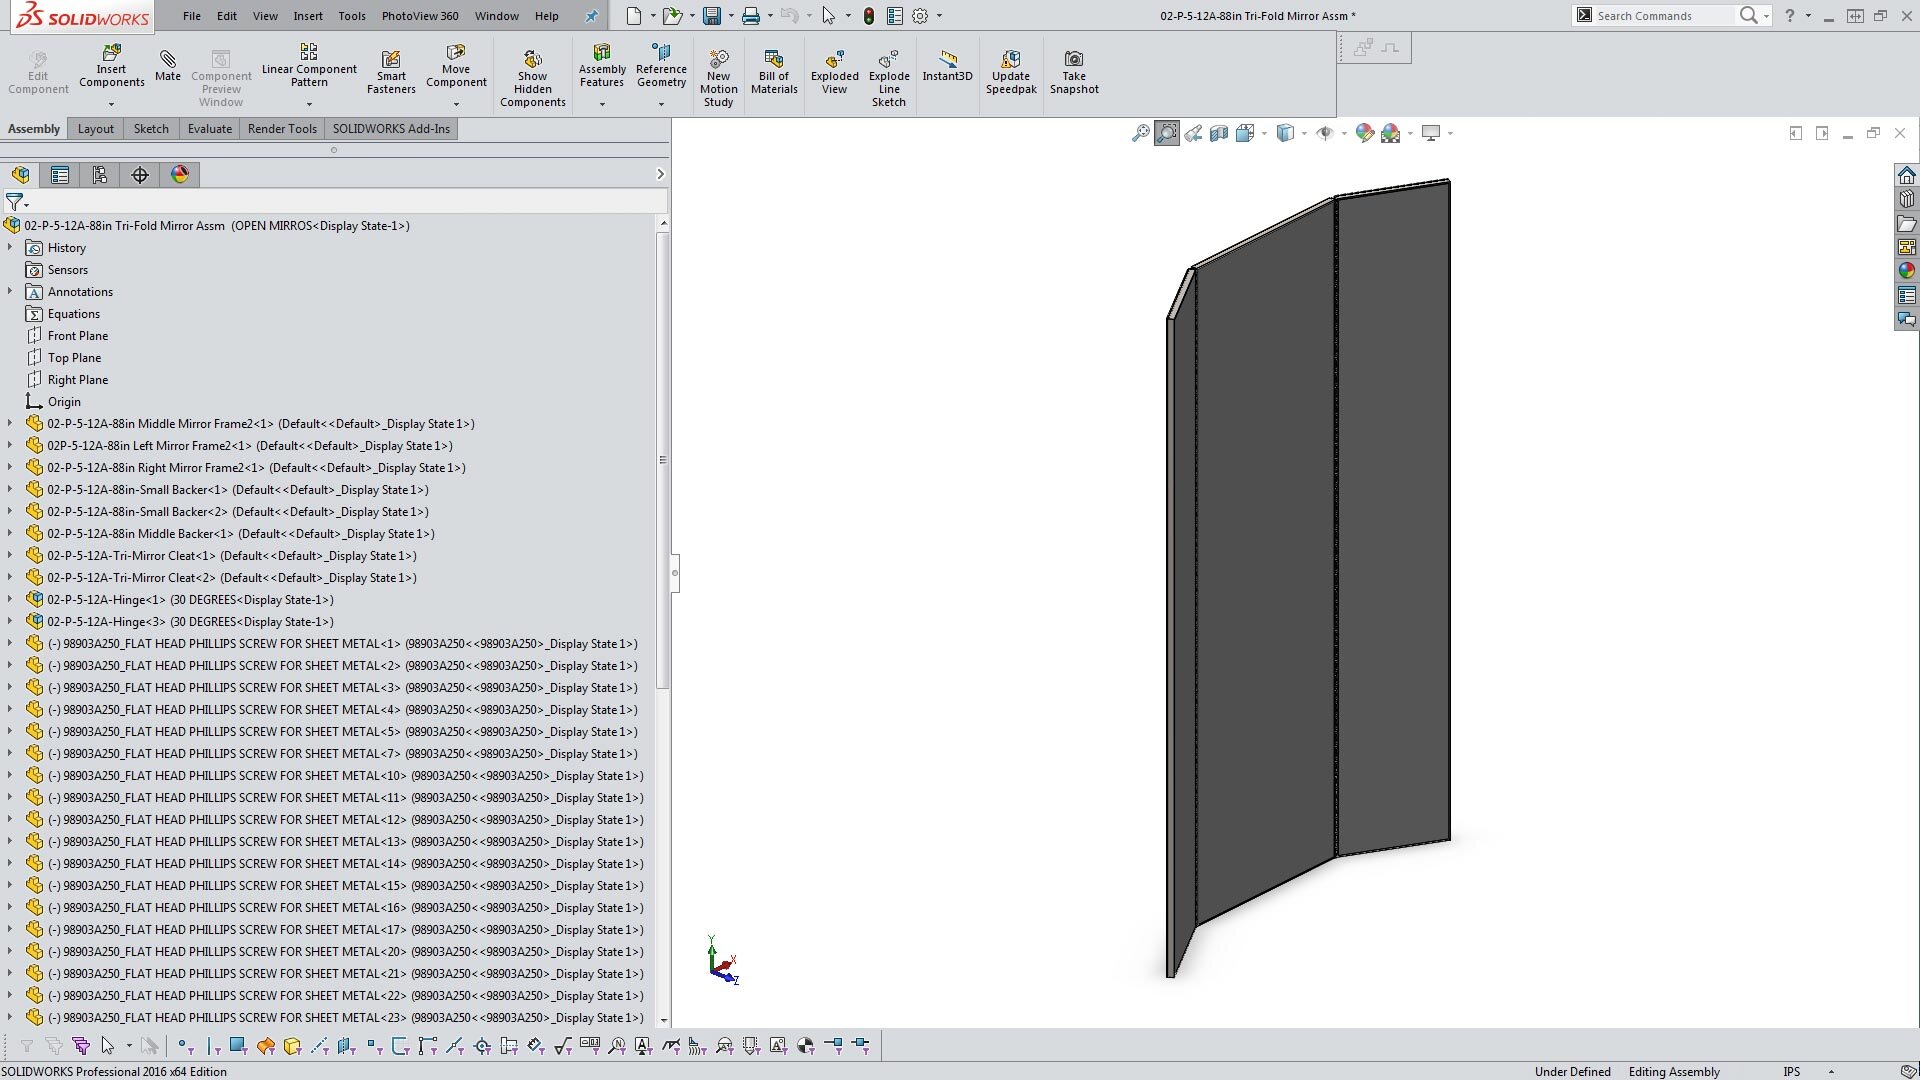Click Zoom to Fit in view toolbar
The width and height of the screenshot is (1920, 1080).
coord(1140,133)
